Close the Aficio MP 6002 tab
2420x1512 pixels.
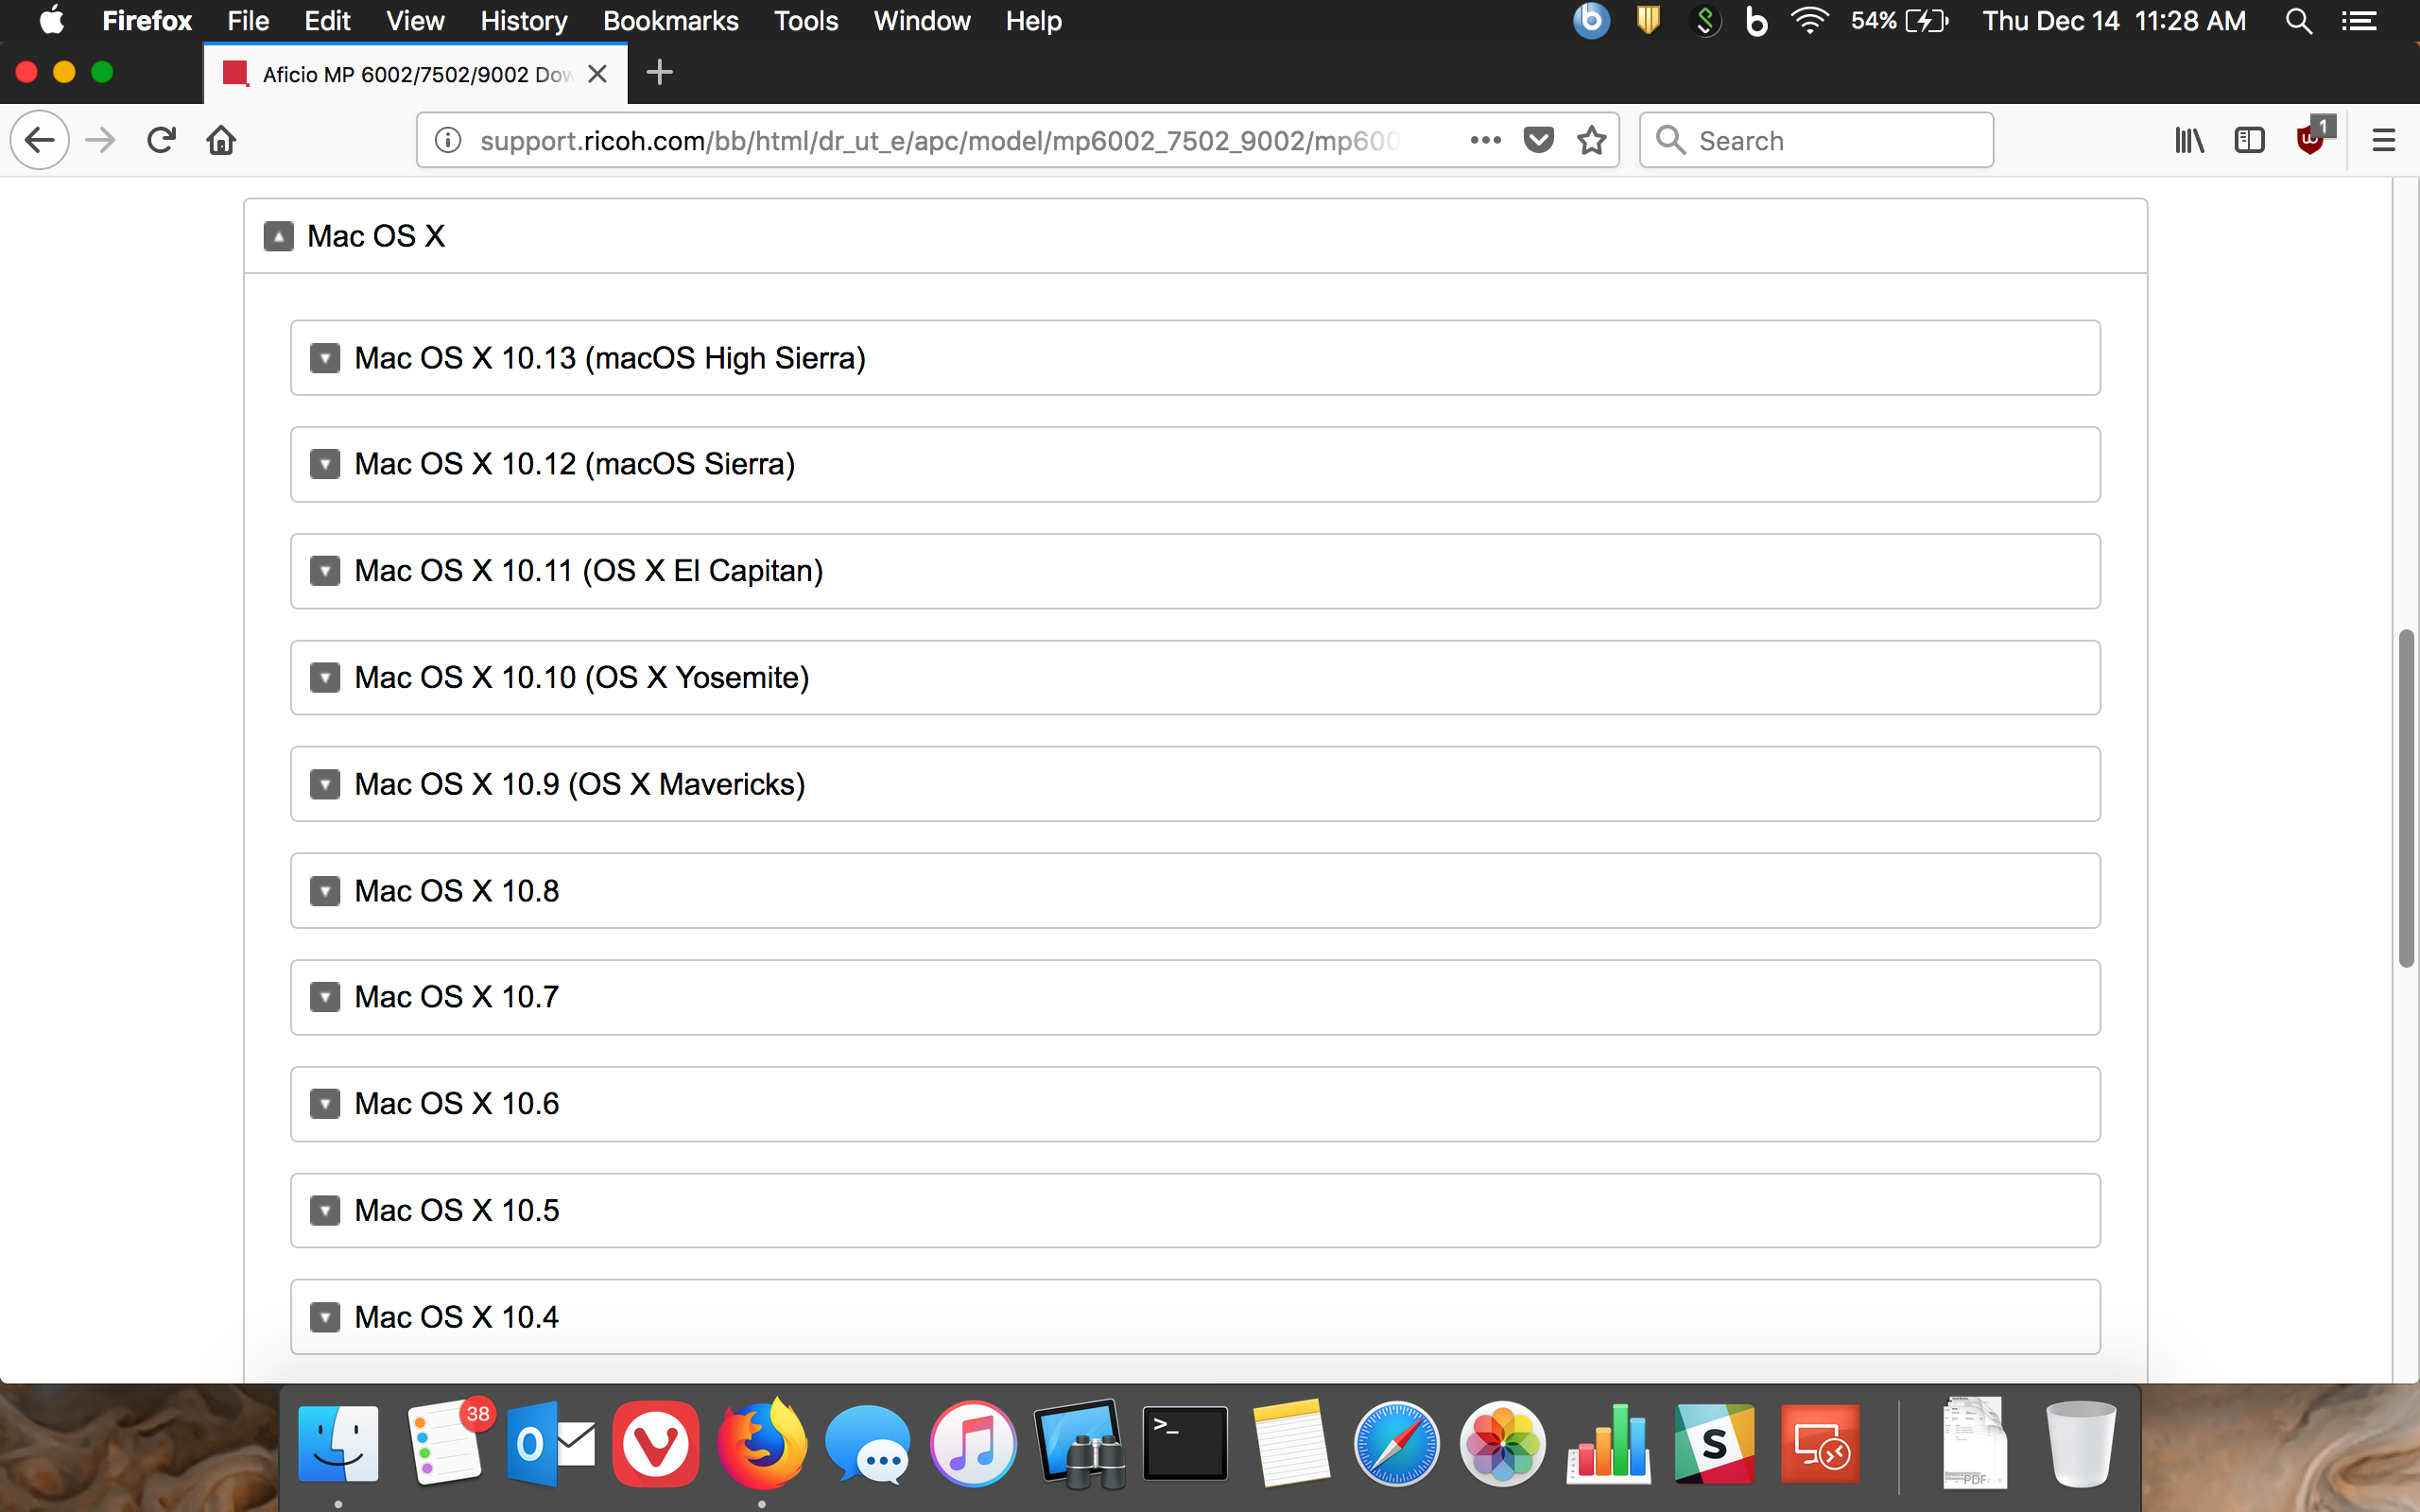pos(597,74)
